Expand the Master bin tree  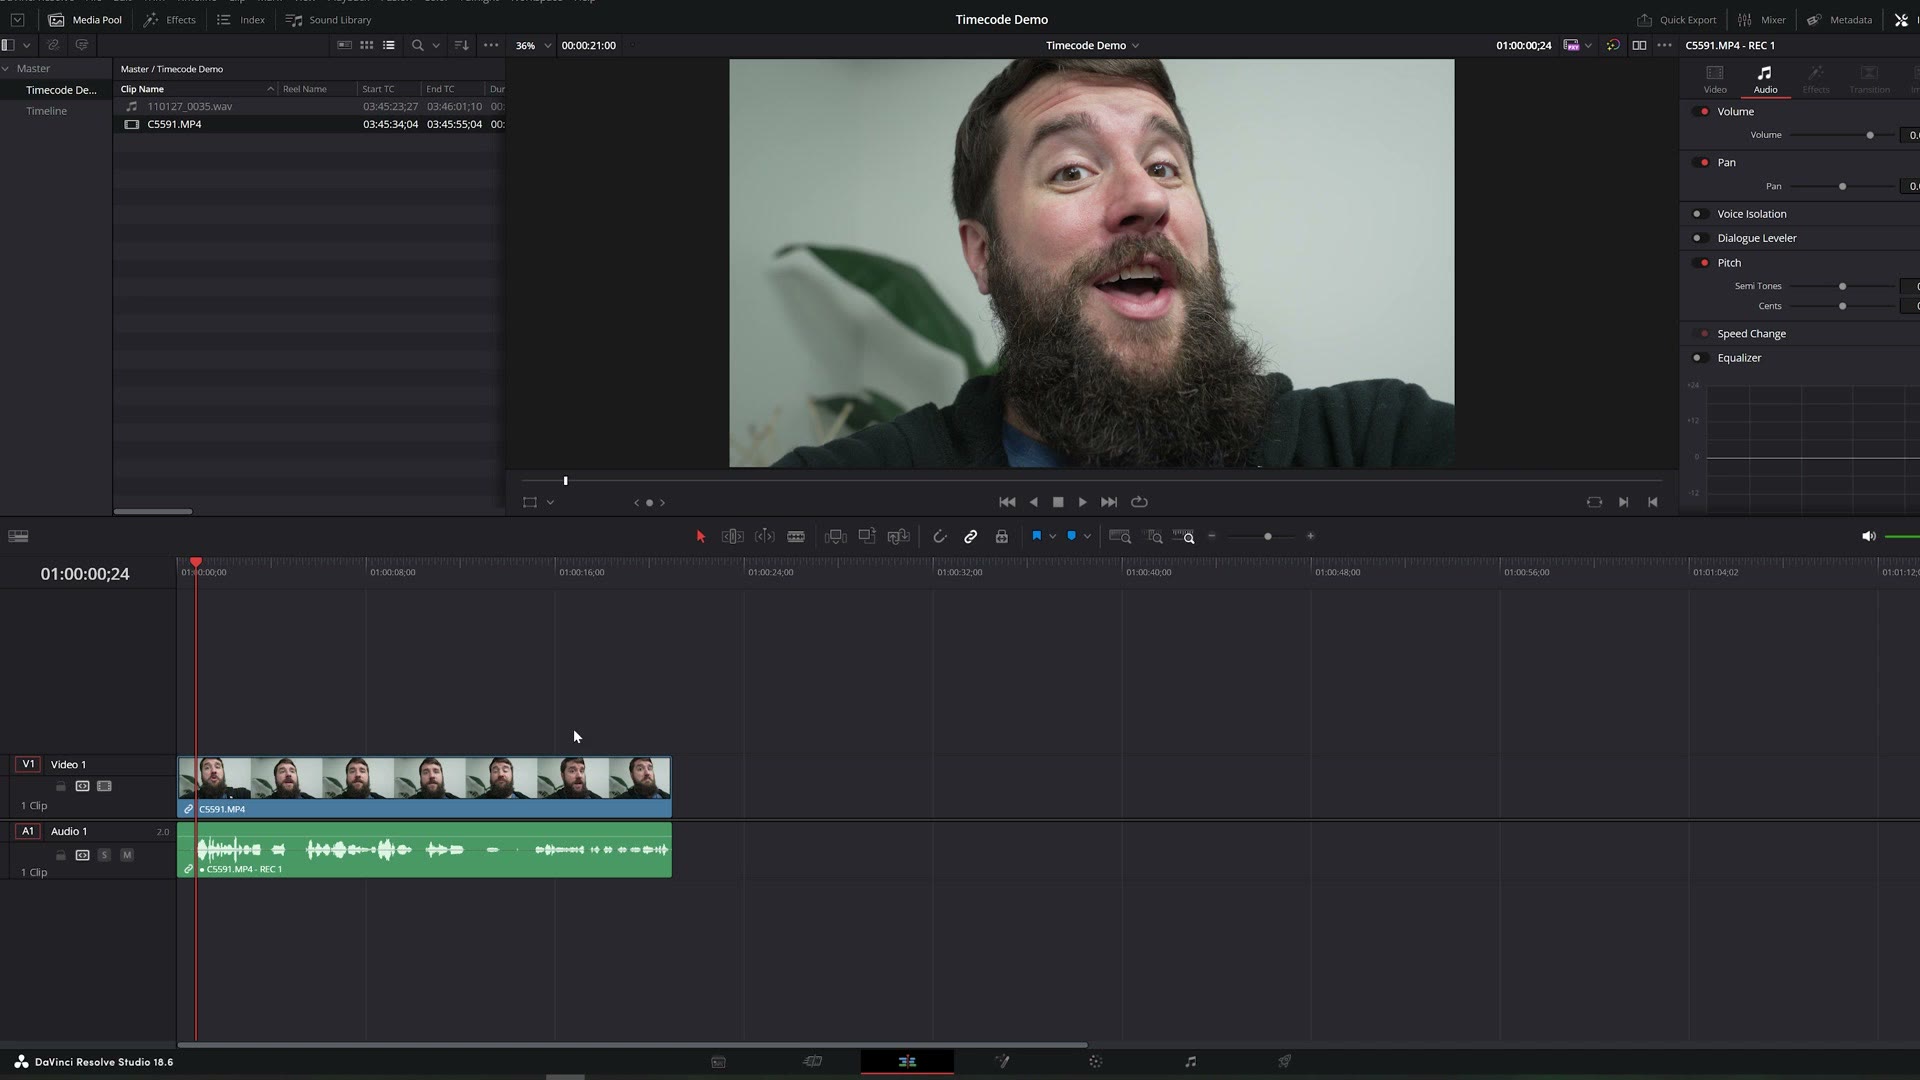[6, 69]
